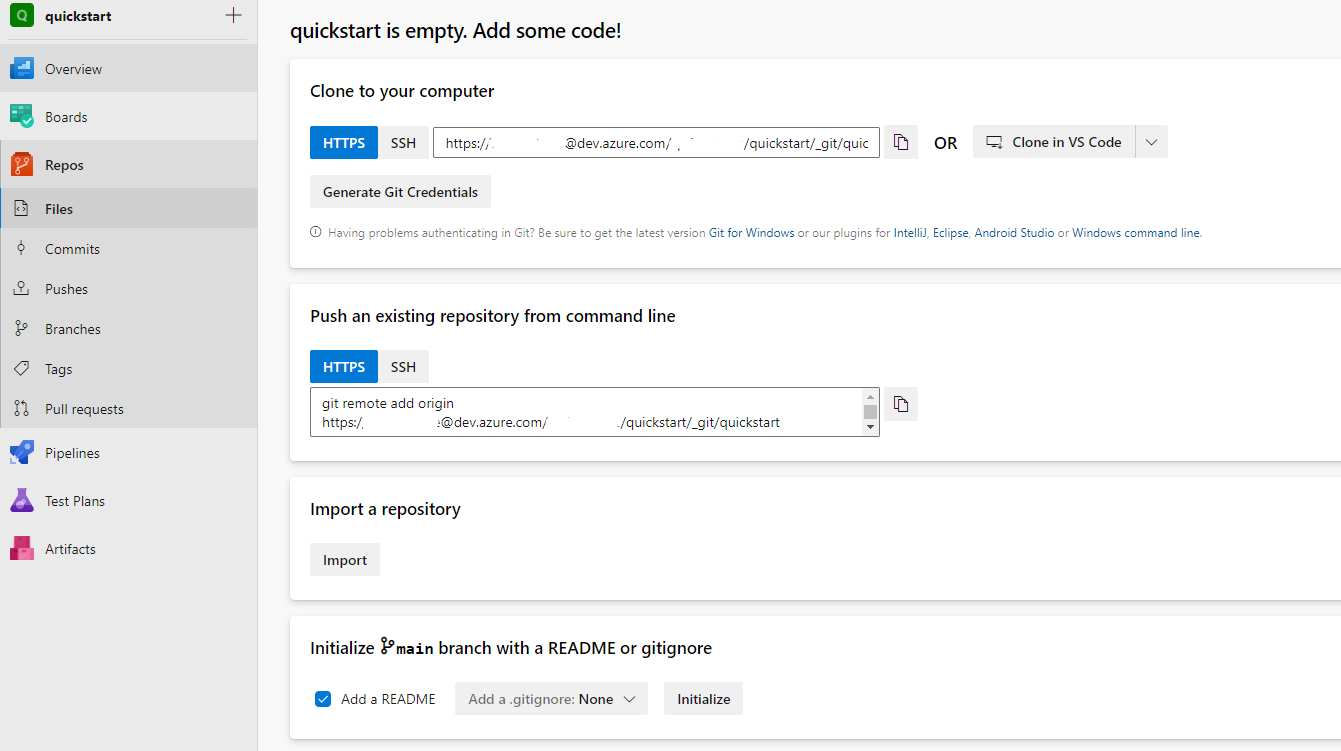Open the IntelliJ plugin link
This screenshot has width=1341, height=751.
[911, 233]
